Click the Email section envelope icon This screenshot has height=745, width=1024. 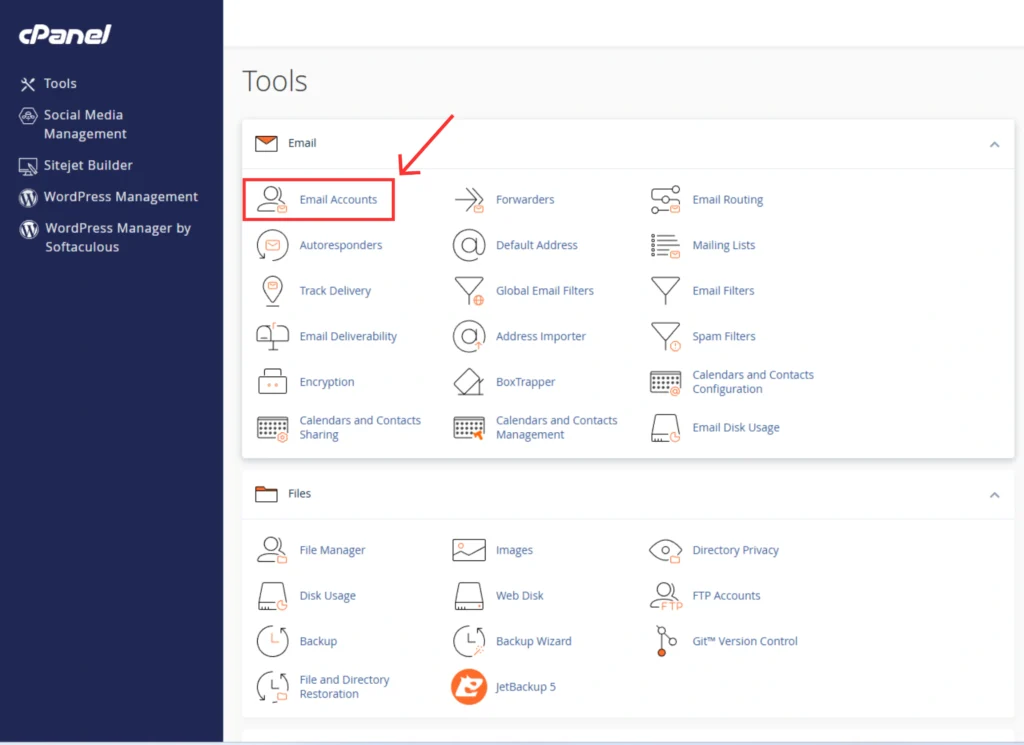coord(266,143)
